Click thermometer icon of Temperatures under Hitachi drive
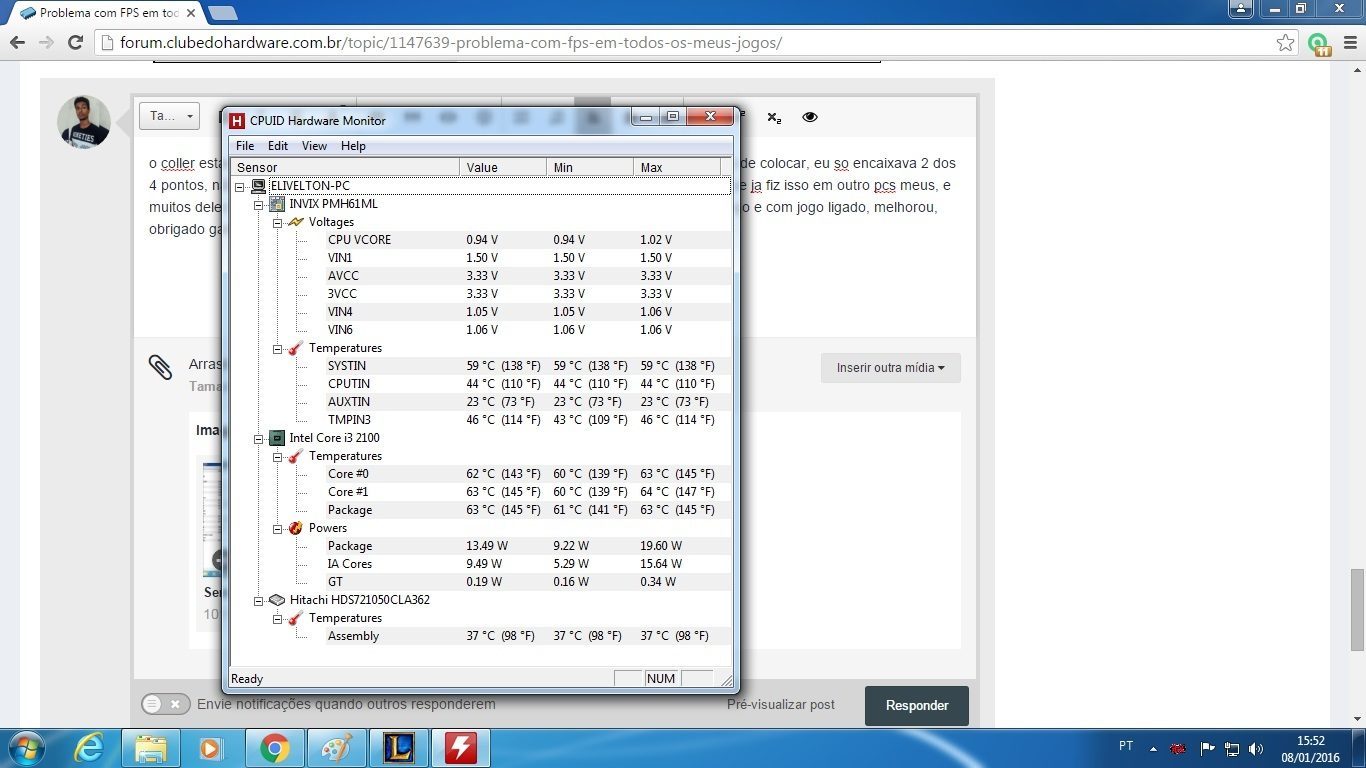The width and height of the screenshot is (1366, 768). point(296,618)
